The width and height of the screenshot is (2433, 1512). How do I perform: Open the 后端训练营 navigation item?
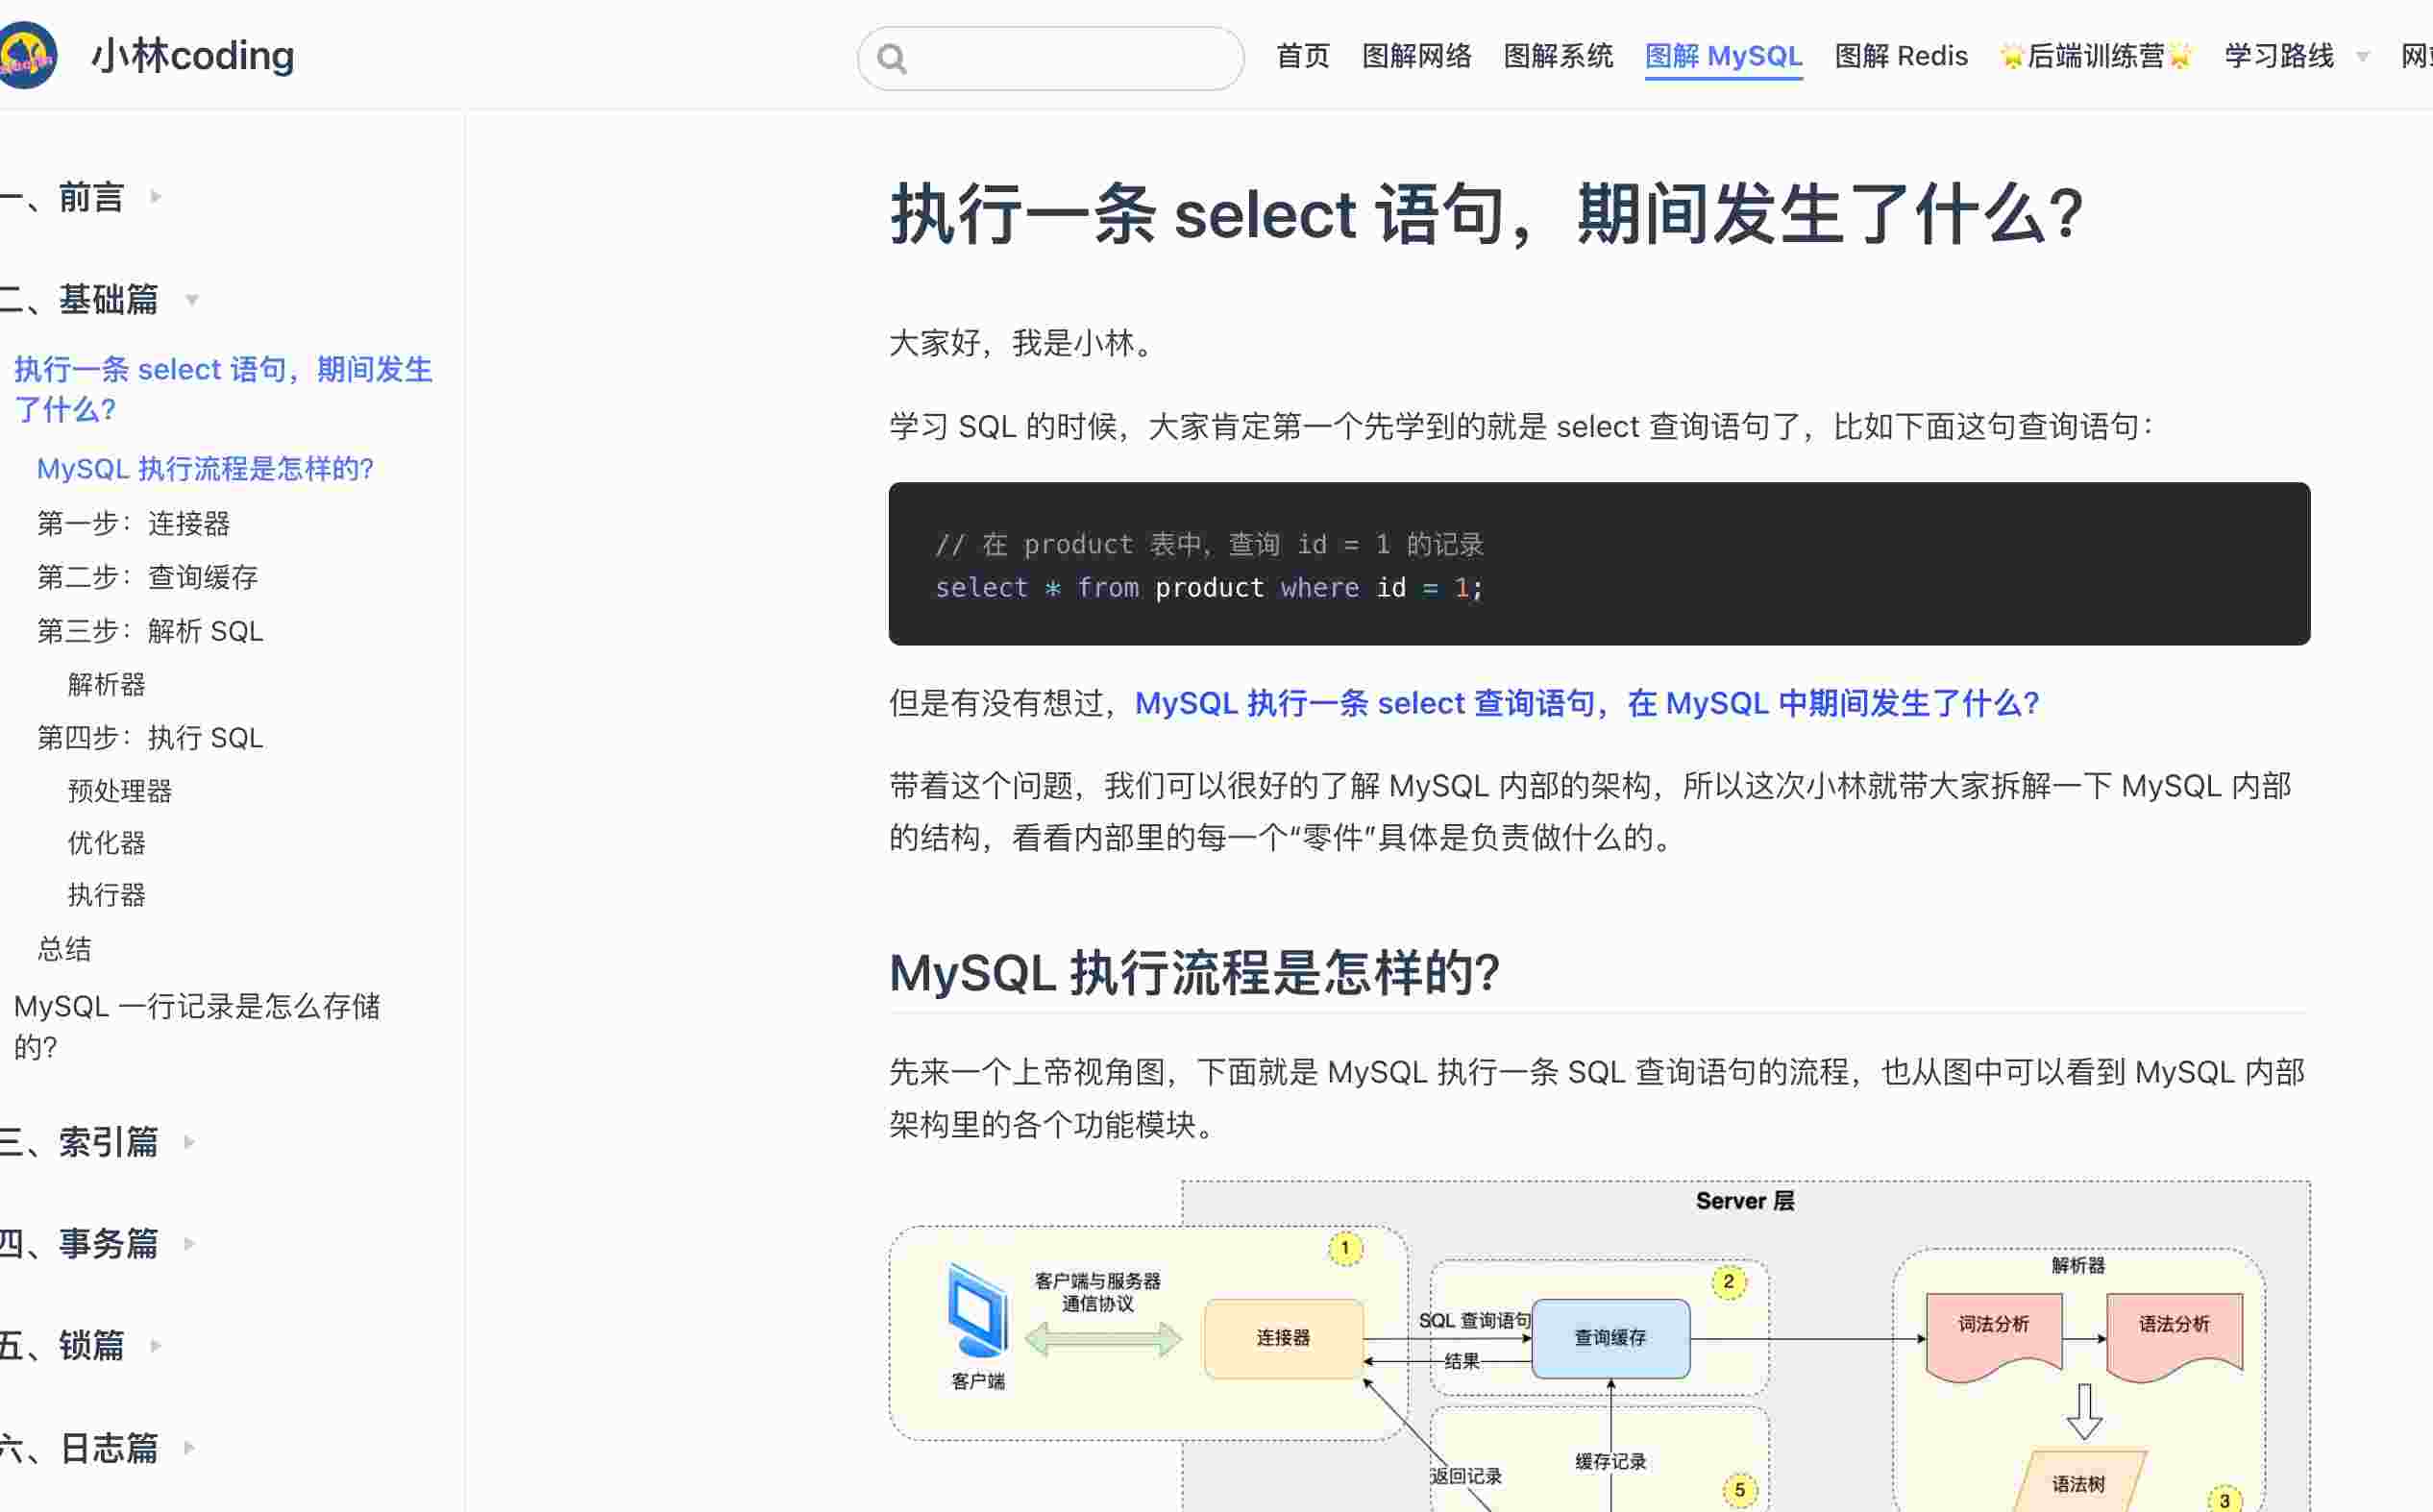(x=2095, y=56)
